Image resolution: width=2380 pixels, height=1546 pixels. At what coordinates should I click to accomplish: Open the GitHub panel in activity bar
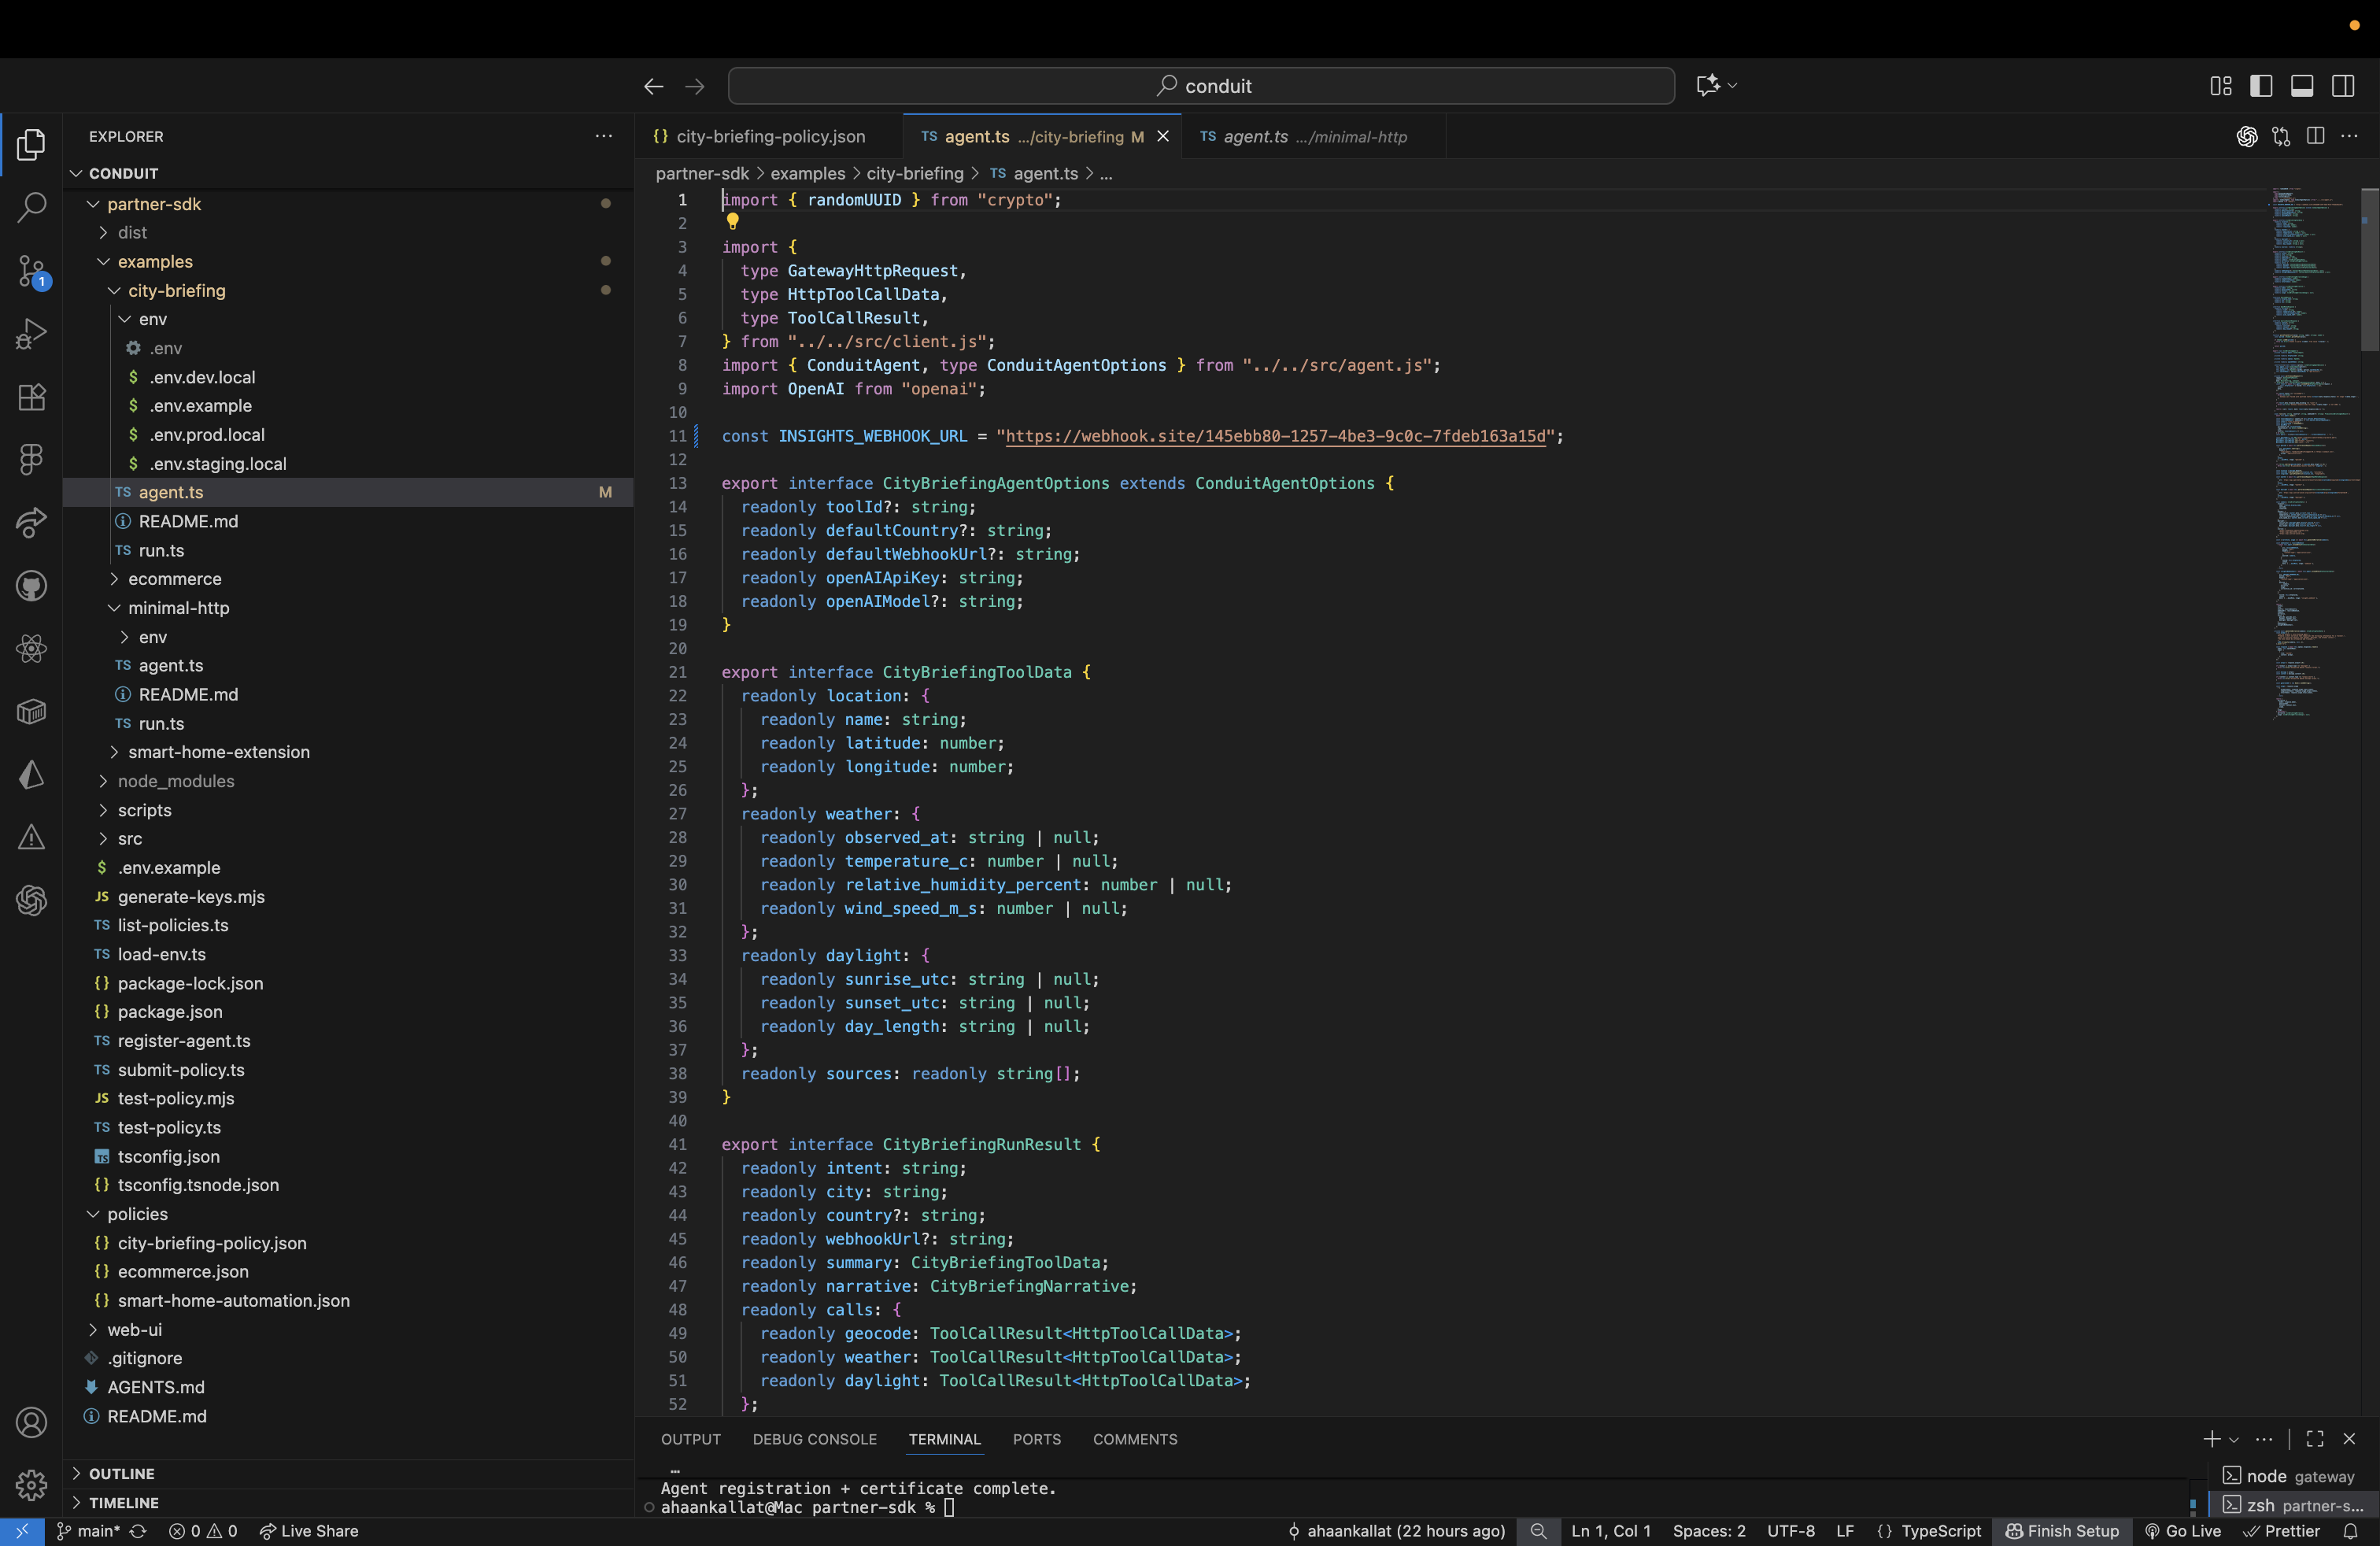click(31, 586)
